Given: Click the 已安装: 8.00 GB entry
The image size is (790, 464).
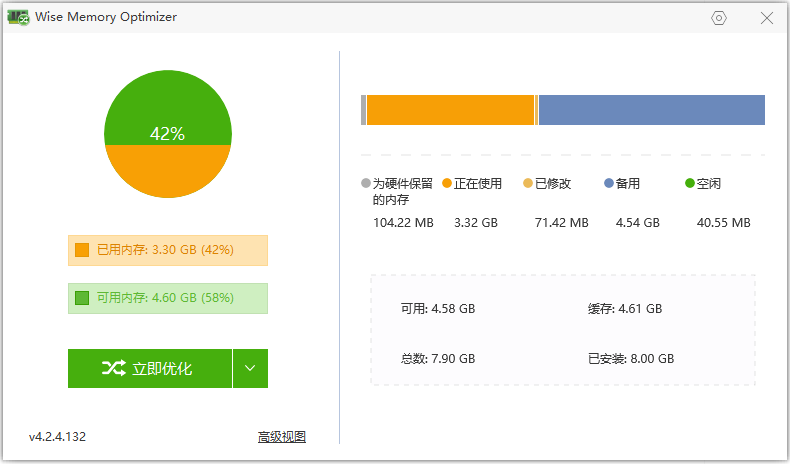Looking at the screenshot, I should (x=631, y=359).
